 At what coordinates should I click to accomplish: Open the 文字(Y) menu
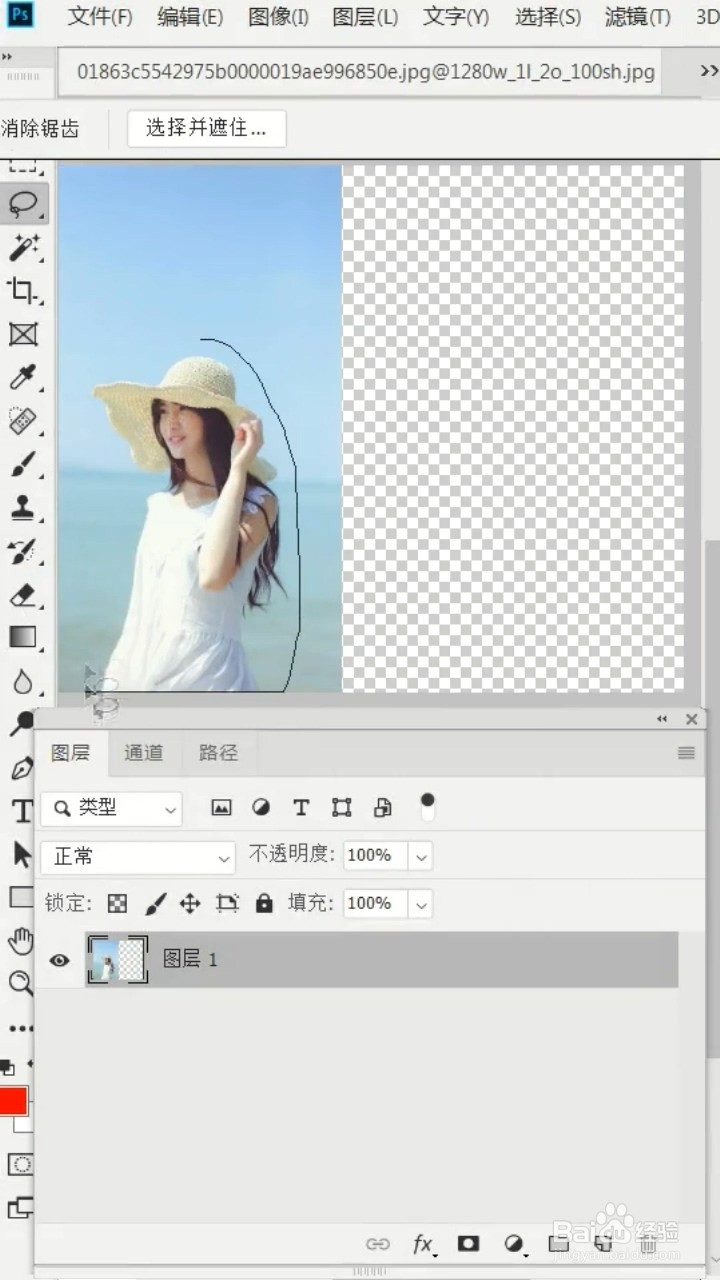tap(456, 17)
